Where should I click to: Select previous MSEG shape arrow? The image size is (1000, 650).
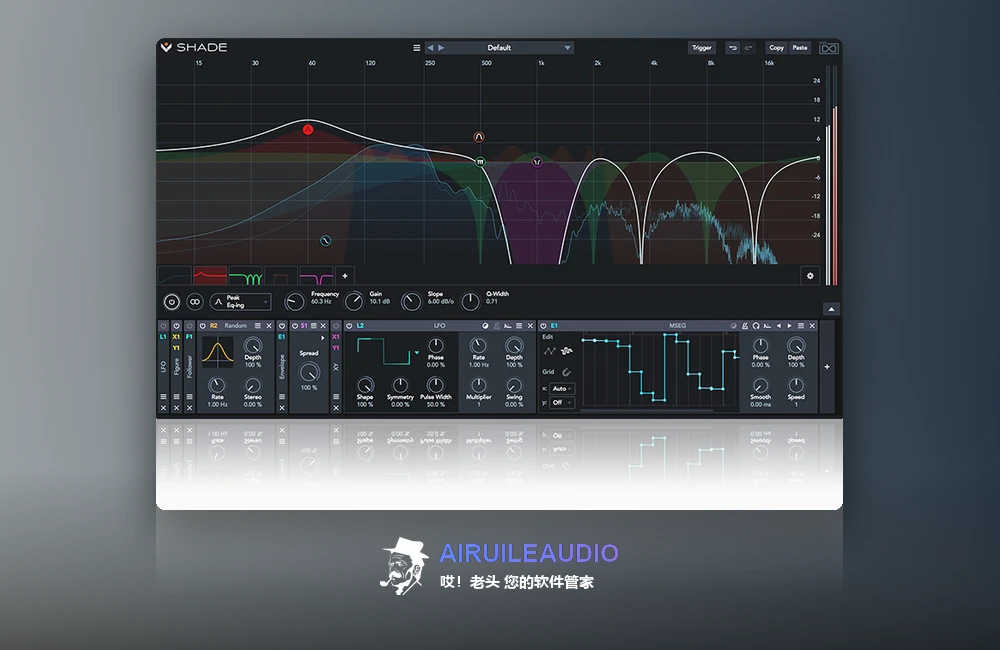coord(779,326)
